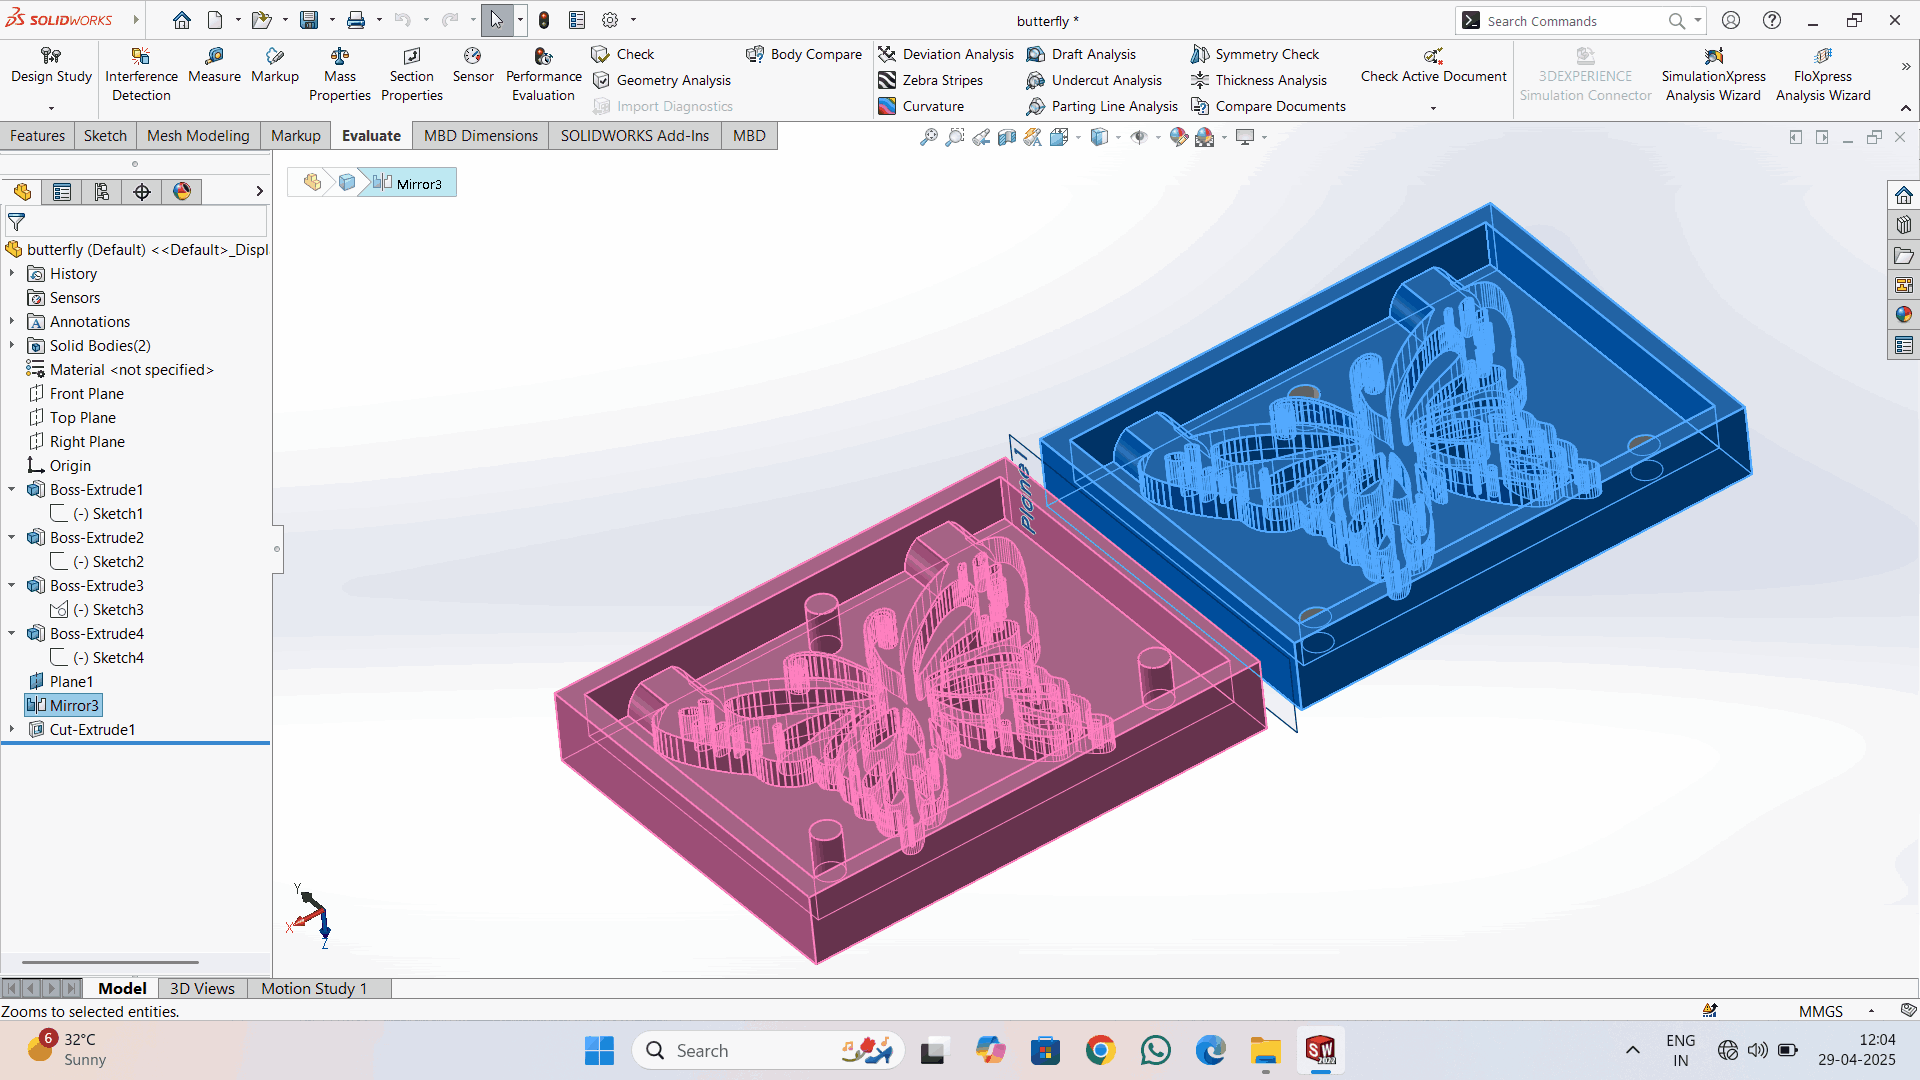Click Mirror3 in the breadcrumb bar
This screenshot has height=1080, width=1920.
408,183
